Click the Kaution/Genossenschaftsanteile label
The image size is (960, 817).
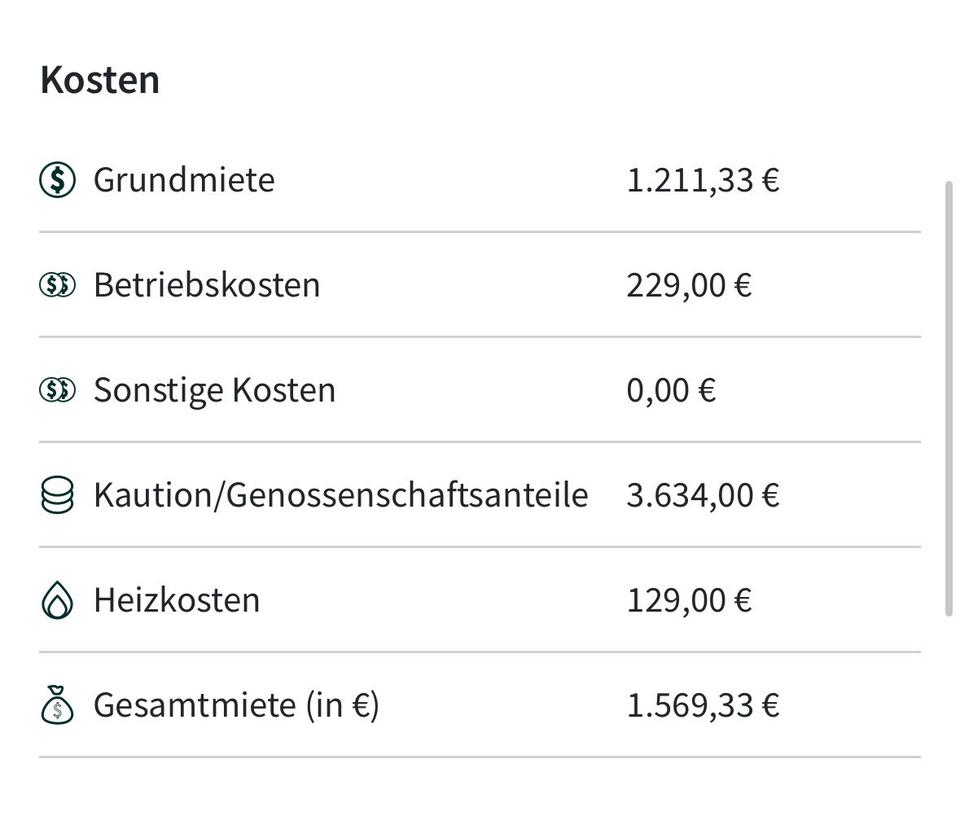point(340,495)
